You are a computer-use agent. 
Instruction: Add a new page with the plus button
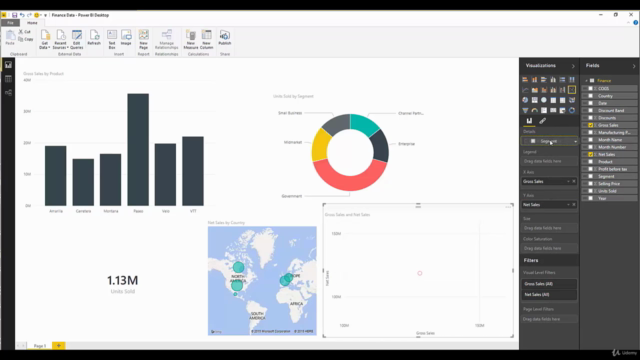point(58,346)
